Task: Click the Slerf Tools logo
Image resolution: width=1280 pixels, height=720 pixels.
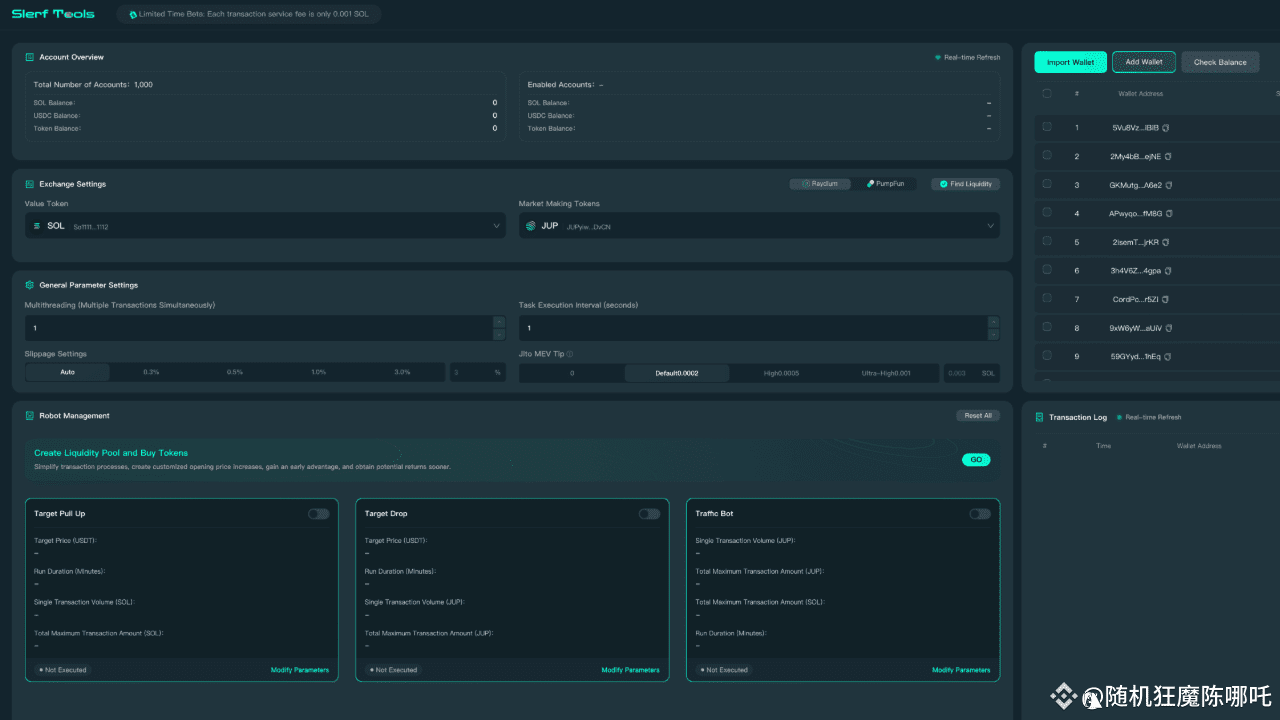Action: pyautogui.click(x=53, y=14)
